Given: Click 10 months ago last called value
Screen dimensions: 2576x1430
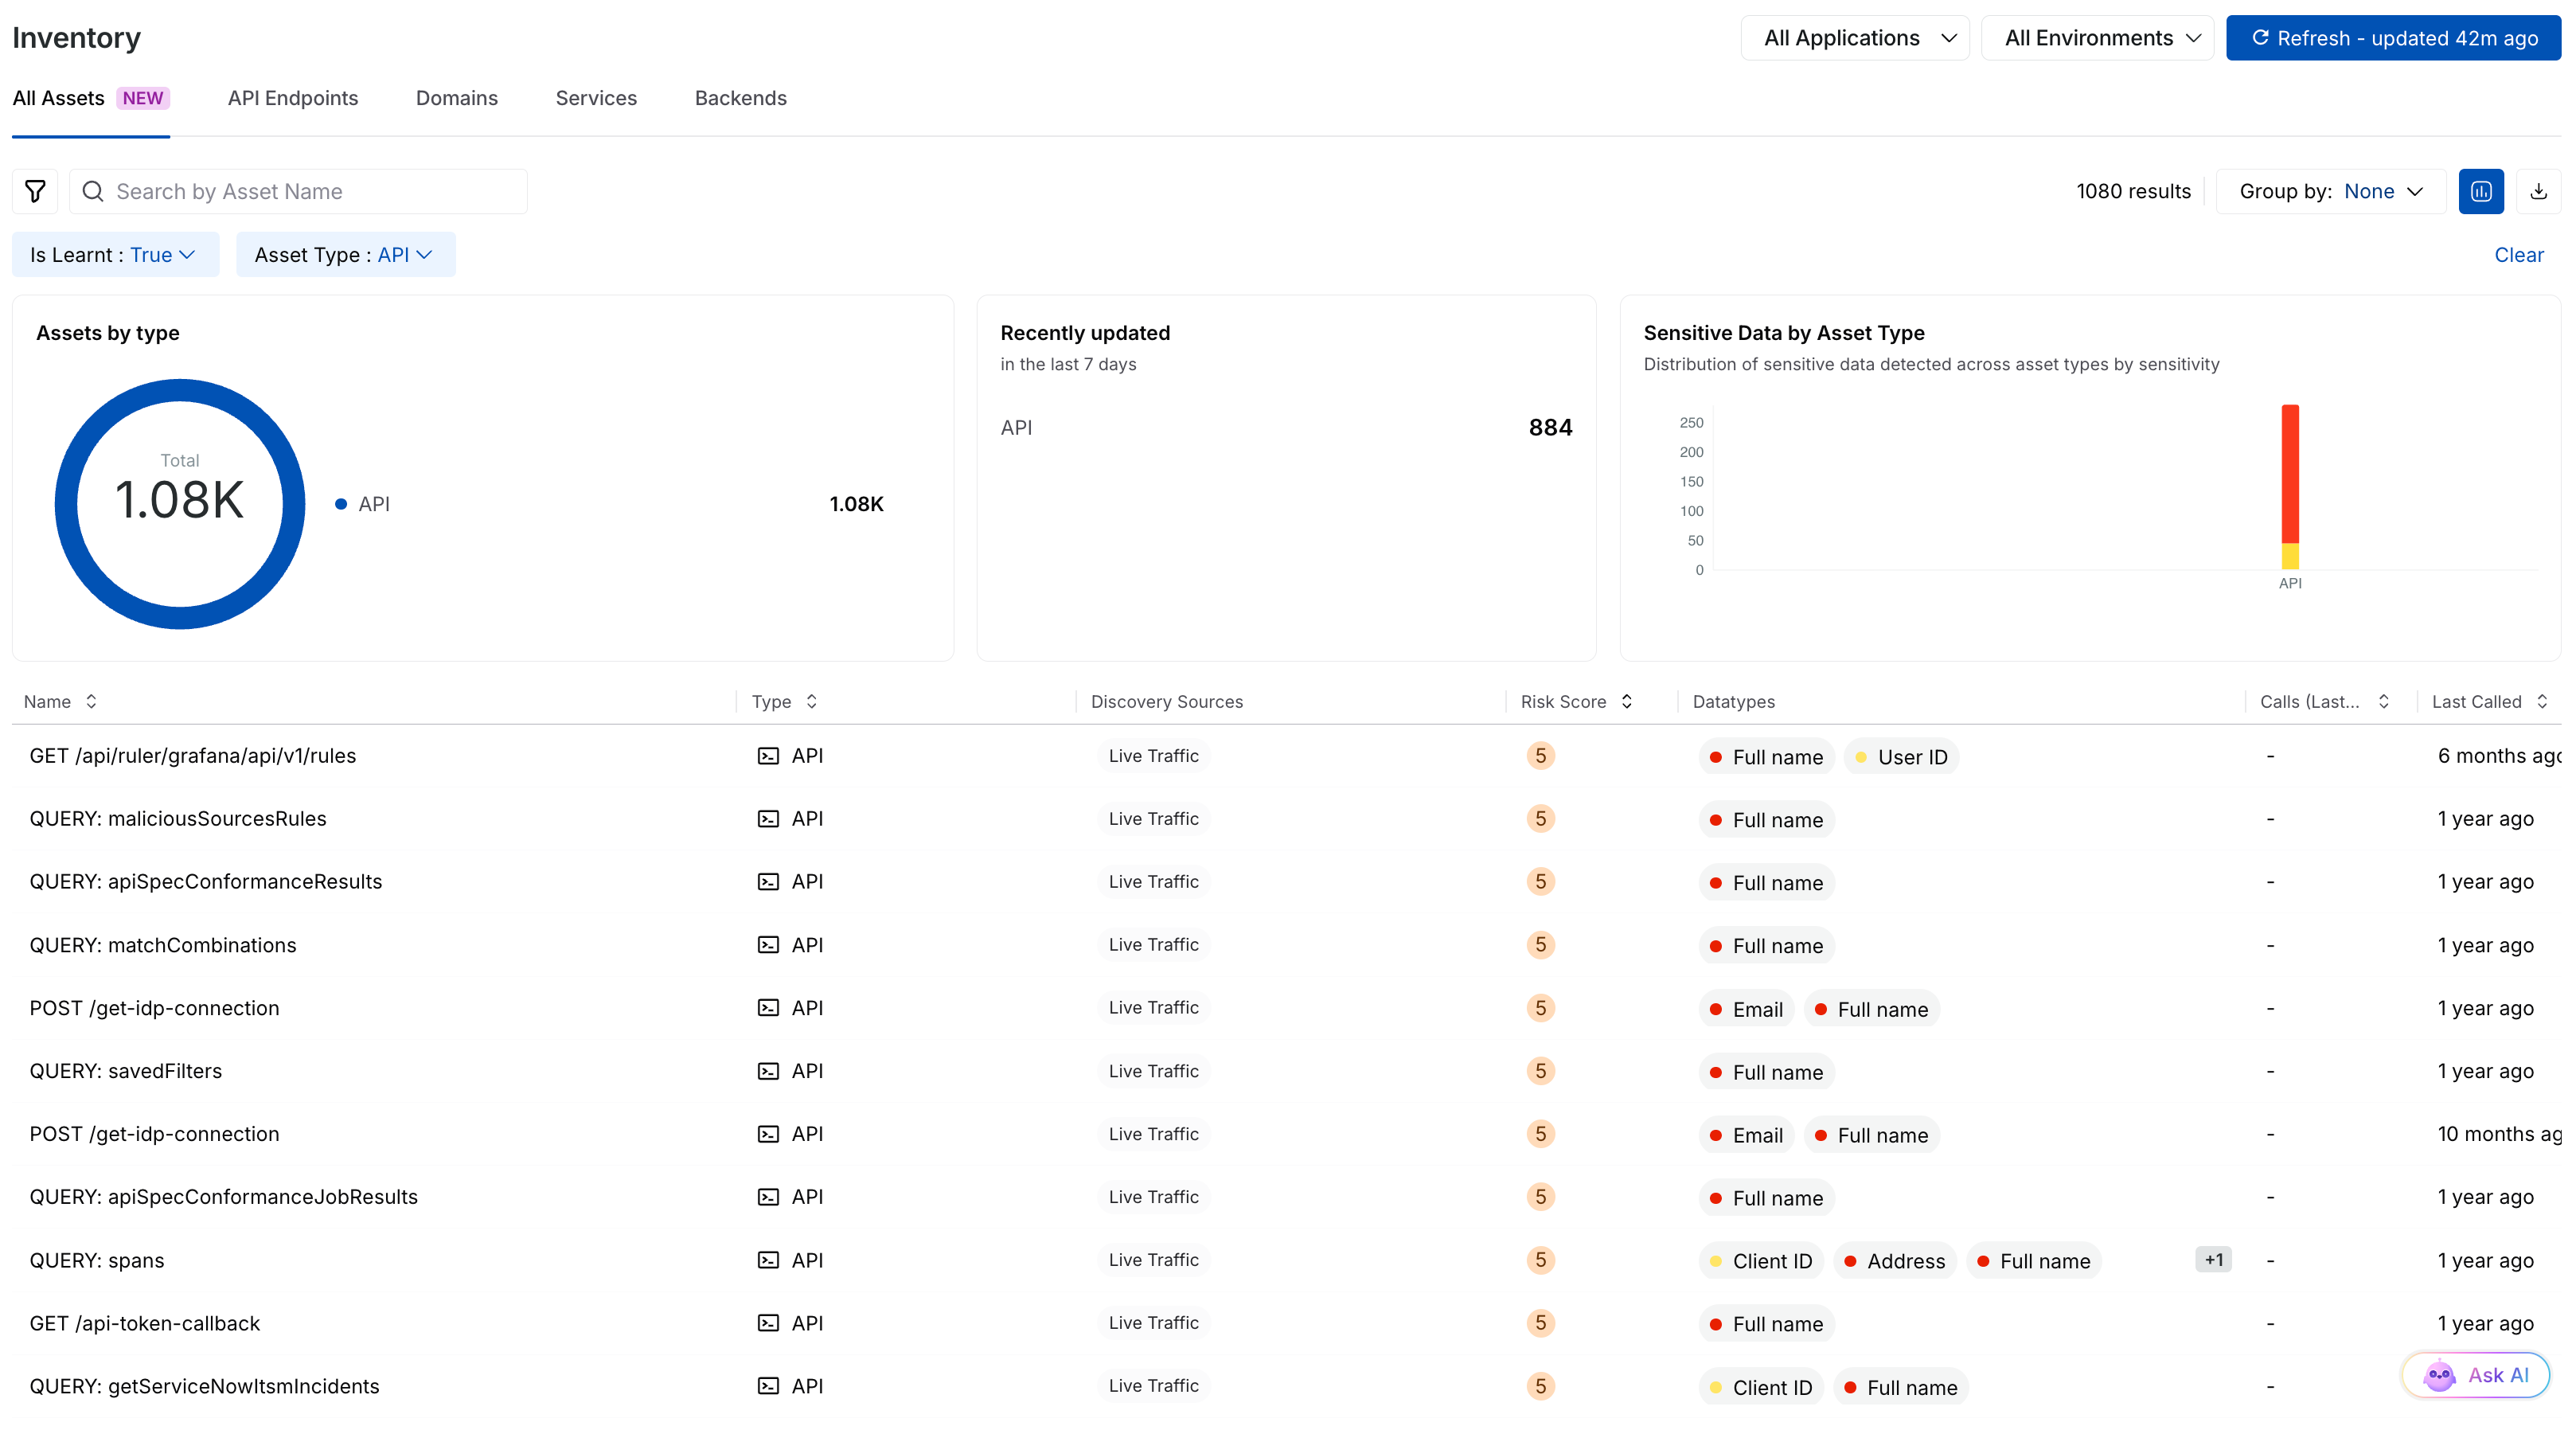Looking at the screenshot, I should click(2499, 1134).
